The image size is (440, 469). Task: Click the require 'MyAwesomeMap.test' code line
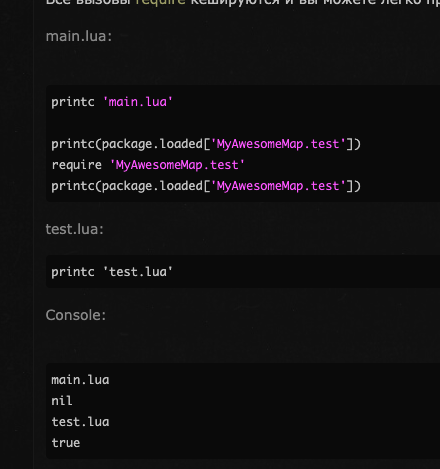point(148,165)
